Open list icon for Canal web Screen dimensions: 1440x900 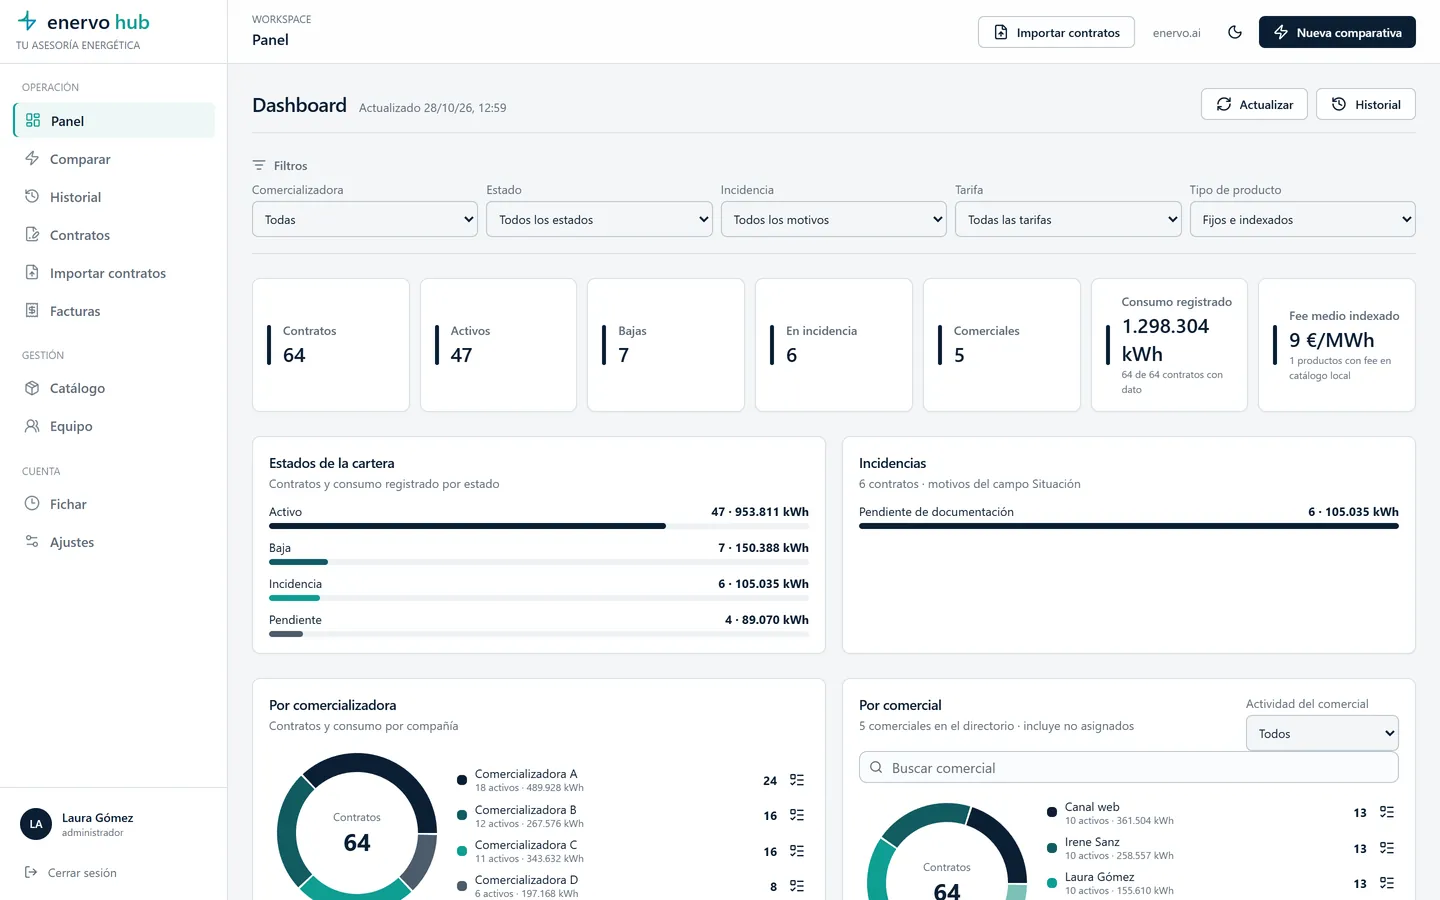pyautogui.click(x=1387, y=812)
